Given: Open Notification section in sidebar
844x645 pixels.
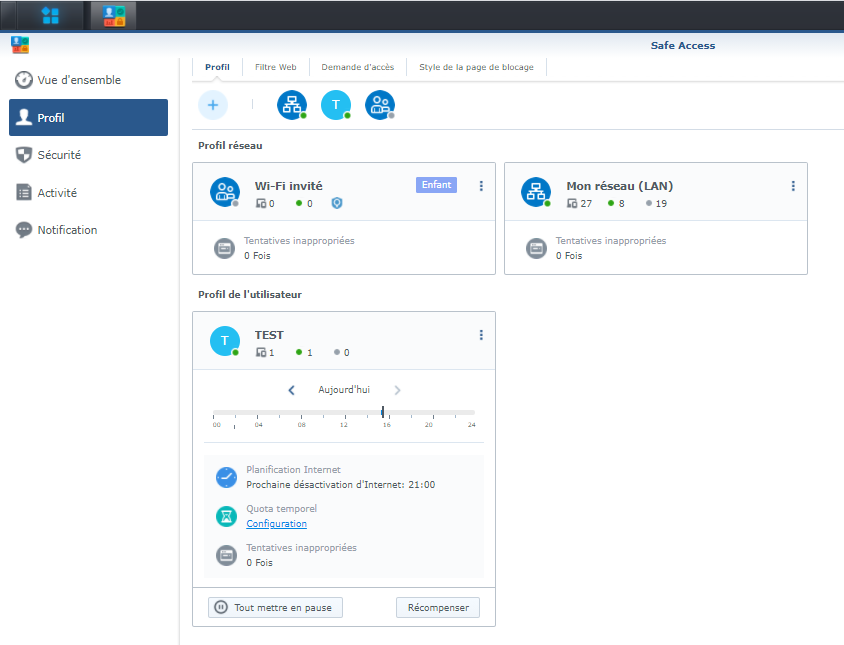Looking at the screenshot, I should (88, 230).
